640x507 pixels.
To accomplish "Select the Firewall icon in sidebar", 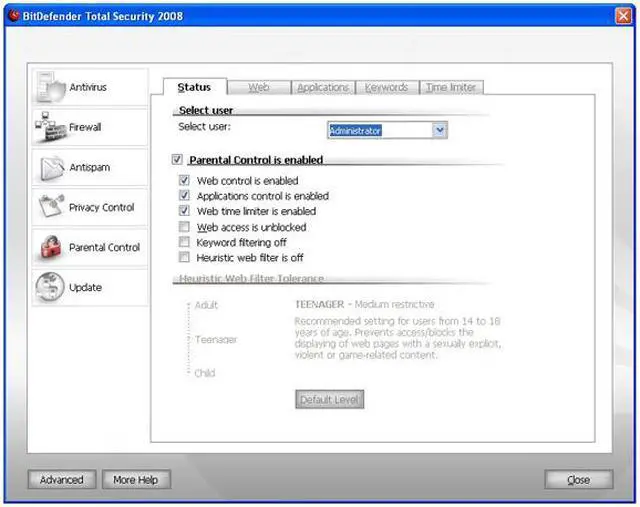I will pyautogui.click(x=50, y=128).
